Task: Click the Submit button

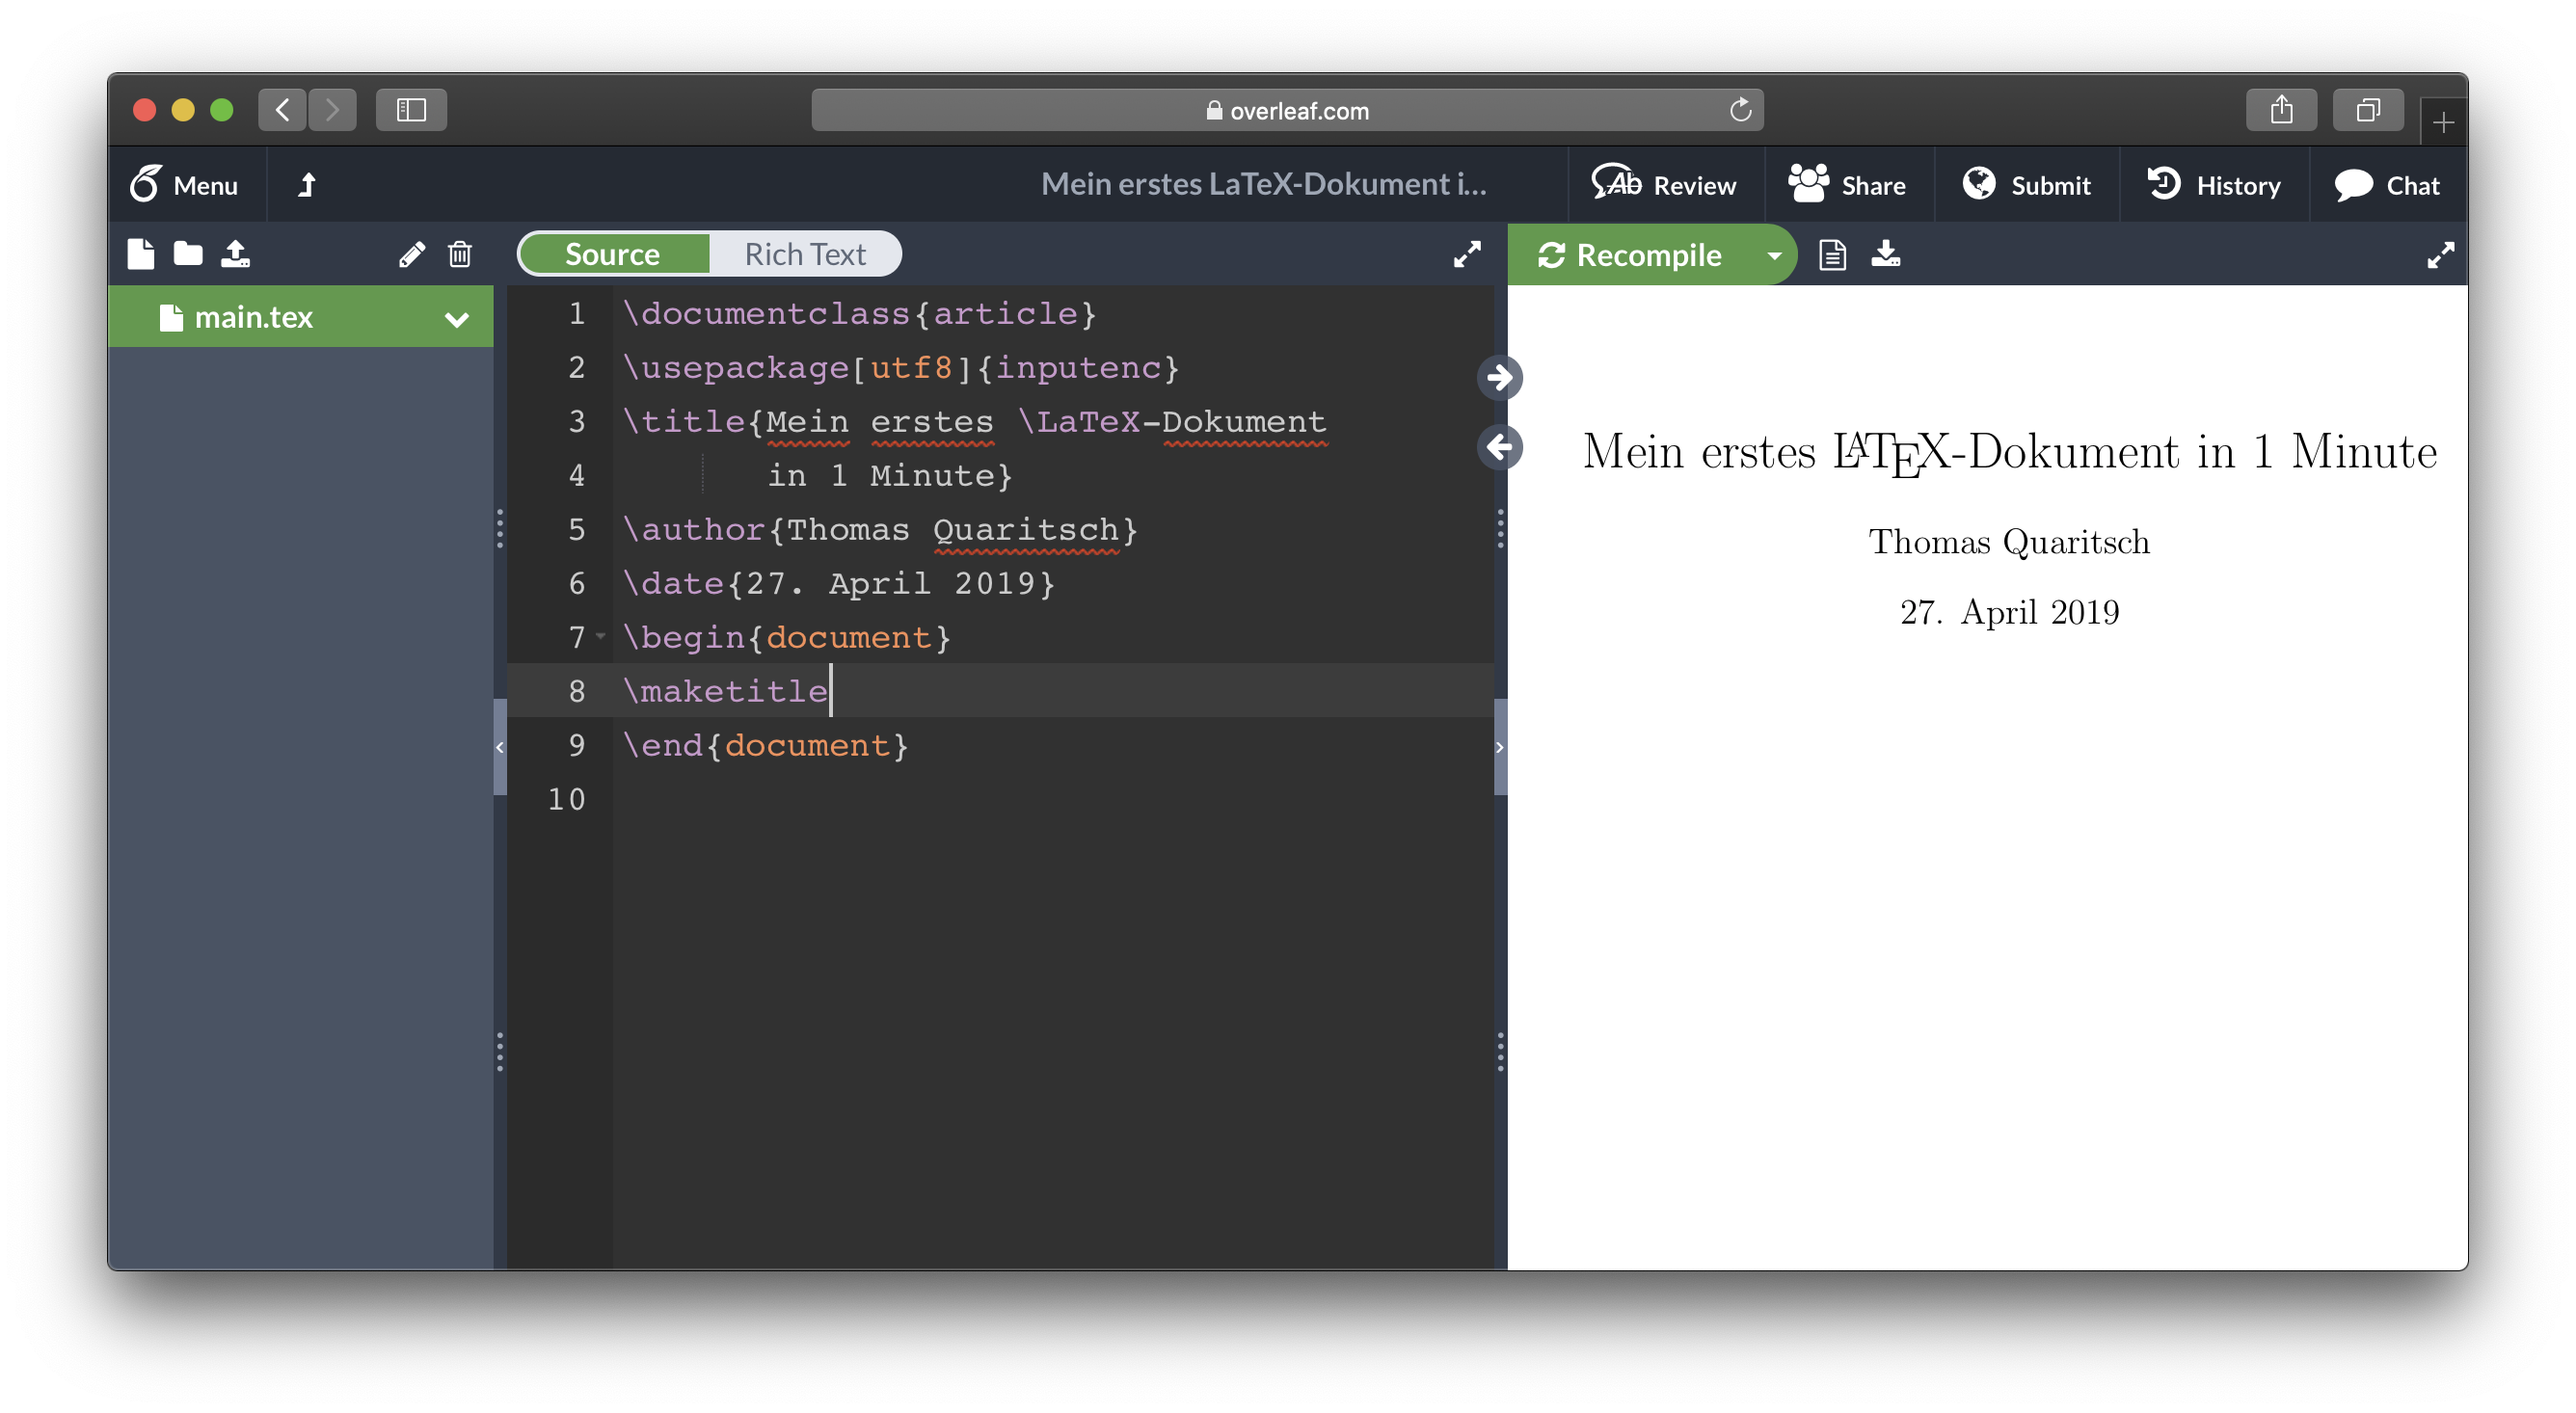Action: (2027, 185)
